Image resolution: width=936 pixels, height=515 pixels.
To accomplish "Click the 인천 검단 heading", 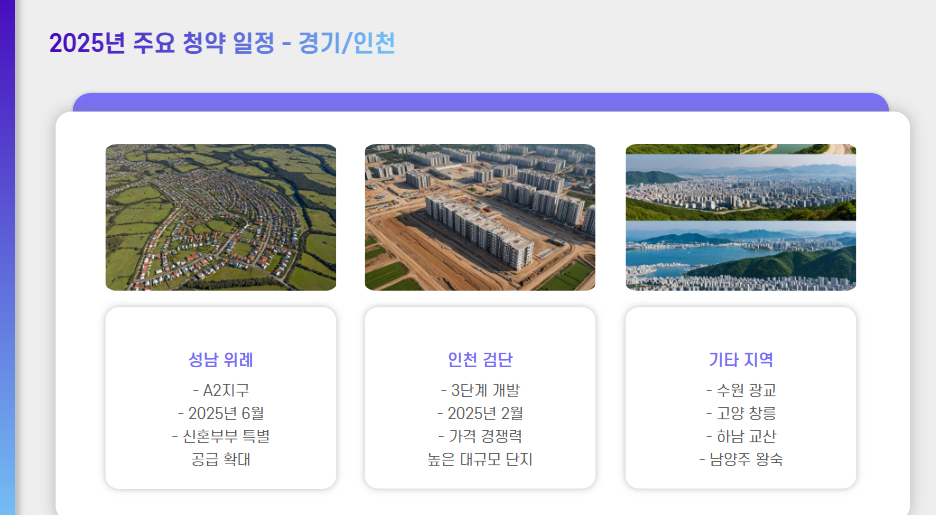I will tap(480, 360).
